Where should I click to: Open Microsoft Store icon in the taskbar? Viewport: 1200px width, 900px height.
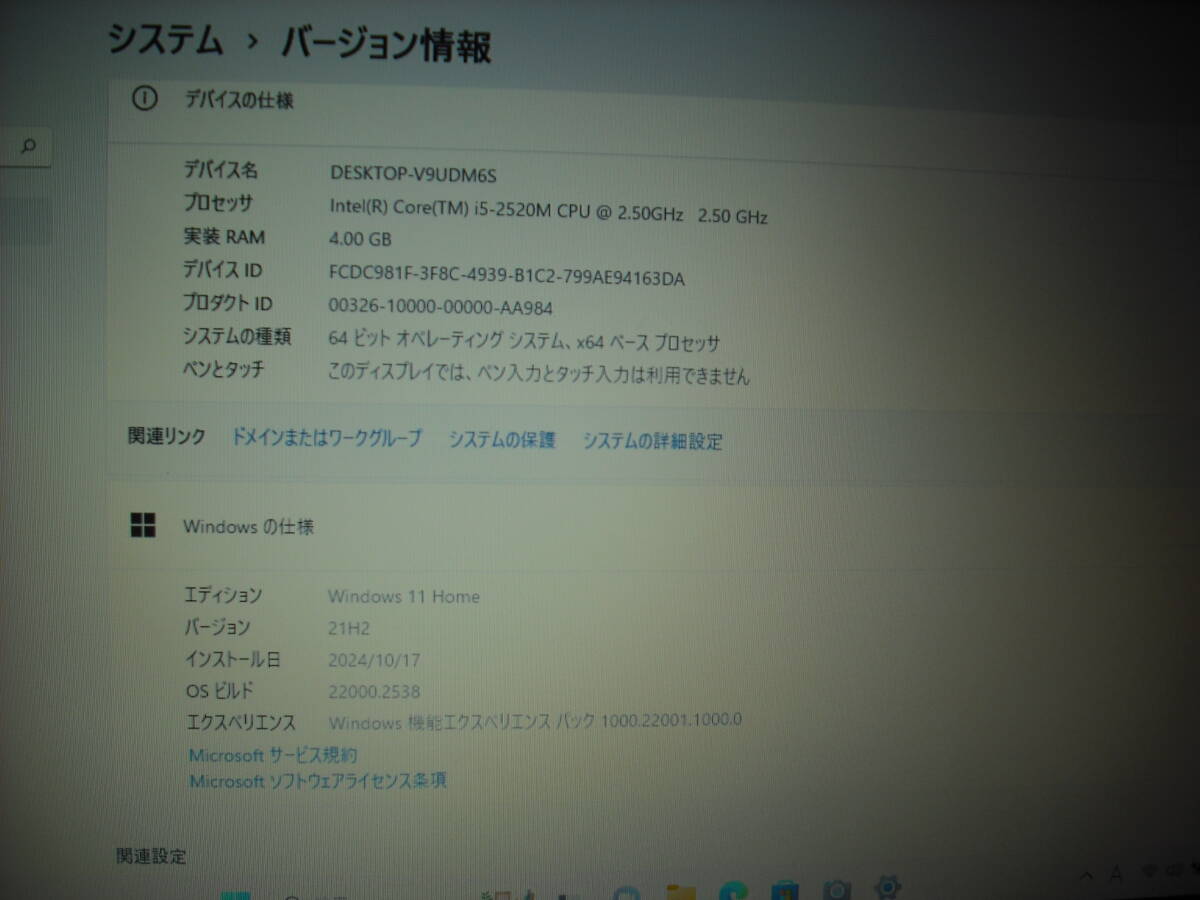pos(784,889)
